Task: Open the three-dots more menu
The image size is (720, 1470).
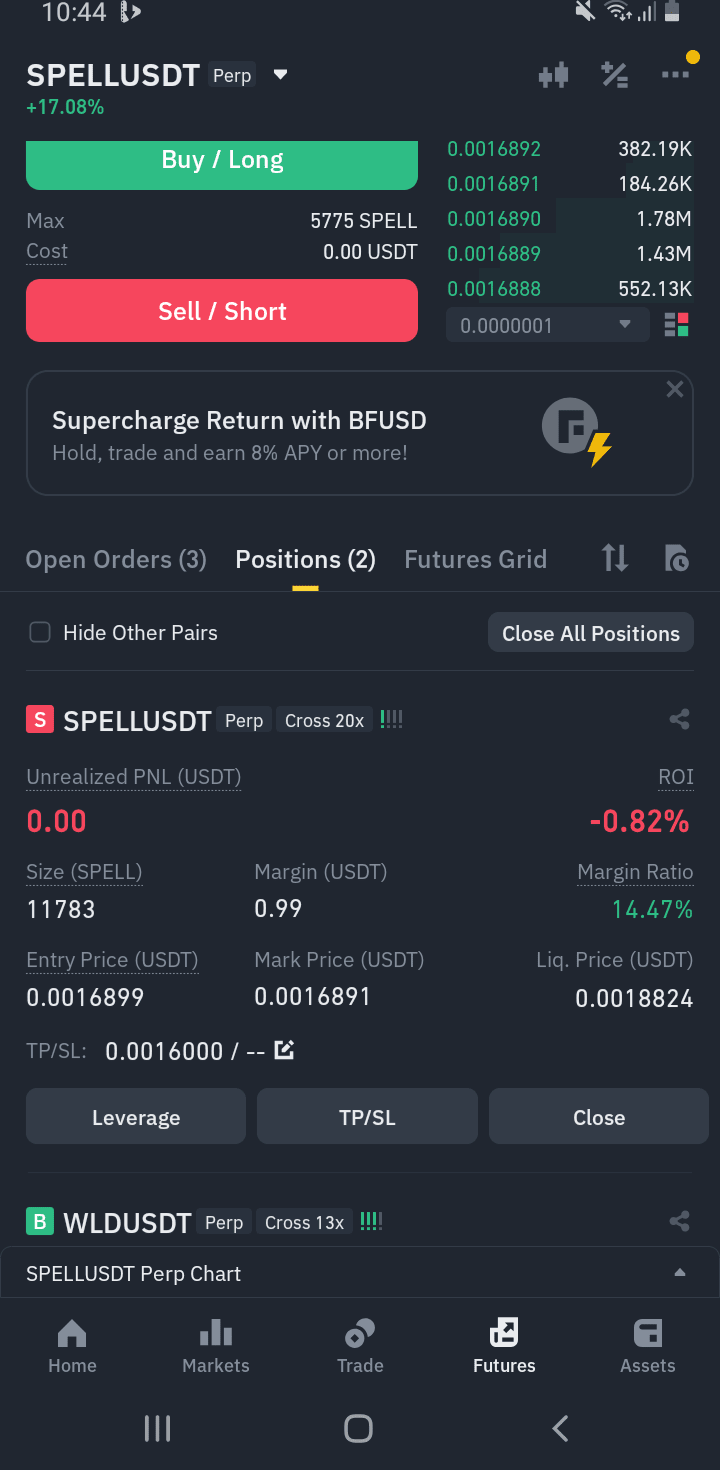Action: click(x=675, y=75)
